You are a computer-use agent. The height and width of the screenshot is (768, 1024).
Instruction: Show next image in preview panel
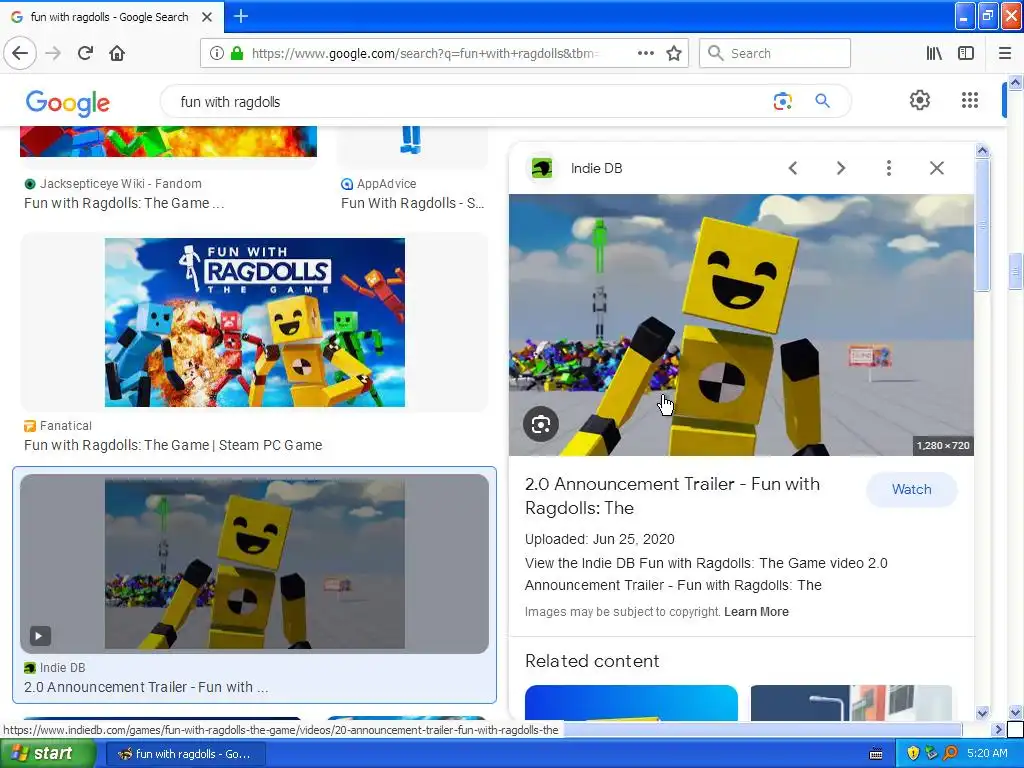click(840, 168)
